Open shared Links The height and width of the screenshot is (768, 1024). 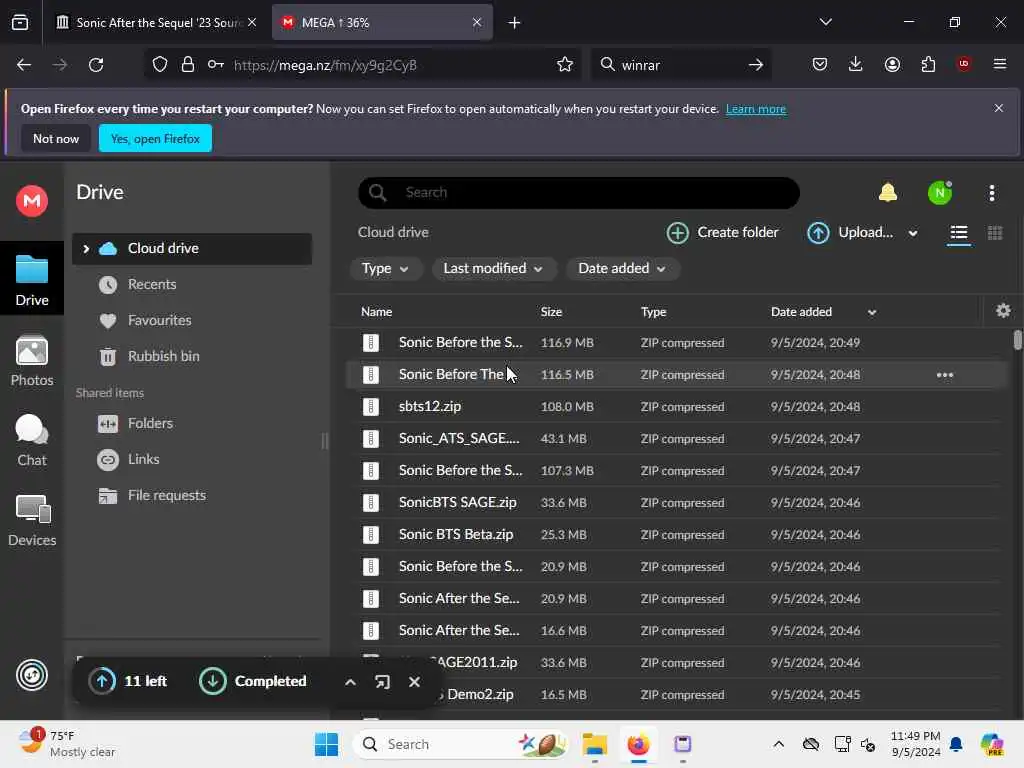pyautogui.click(x=144, y=459)
